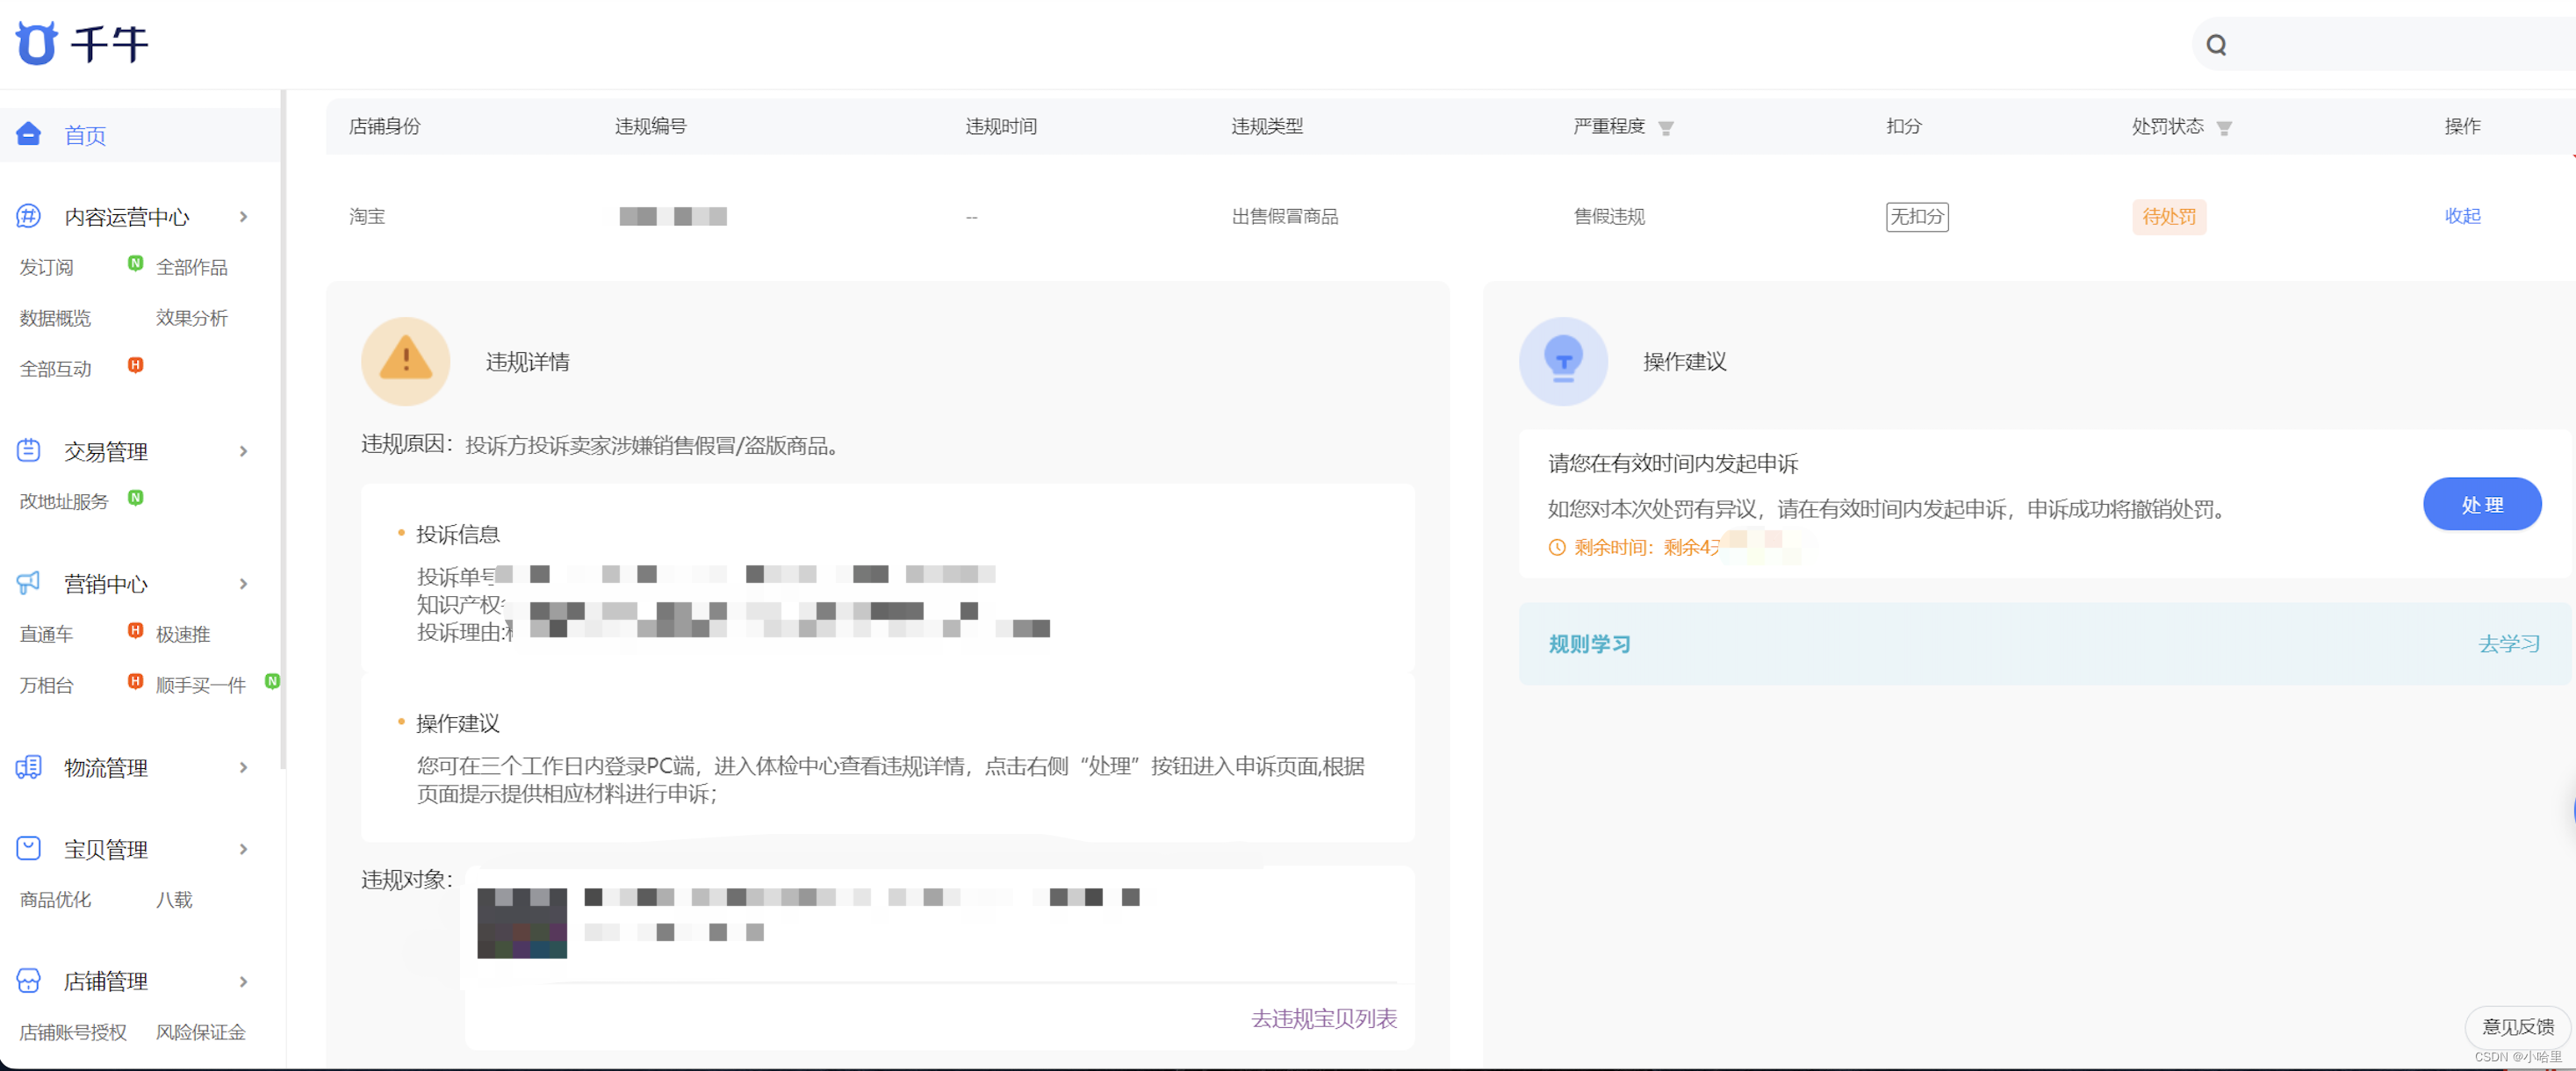Click the violating product thumbnail
2576x1071 pixels.
click(x=521, y=922)
